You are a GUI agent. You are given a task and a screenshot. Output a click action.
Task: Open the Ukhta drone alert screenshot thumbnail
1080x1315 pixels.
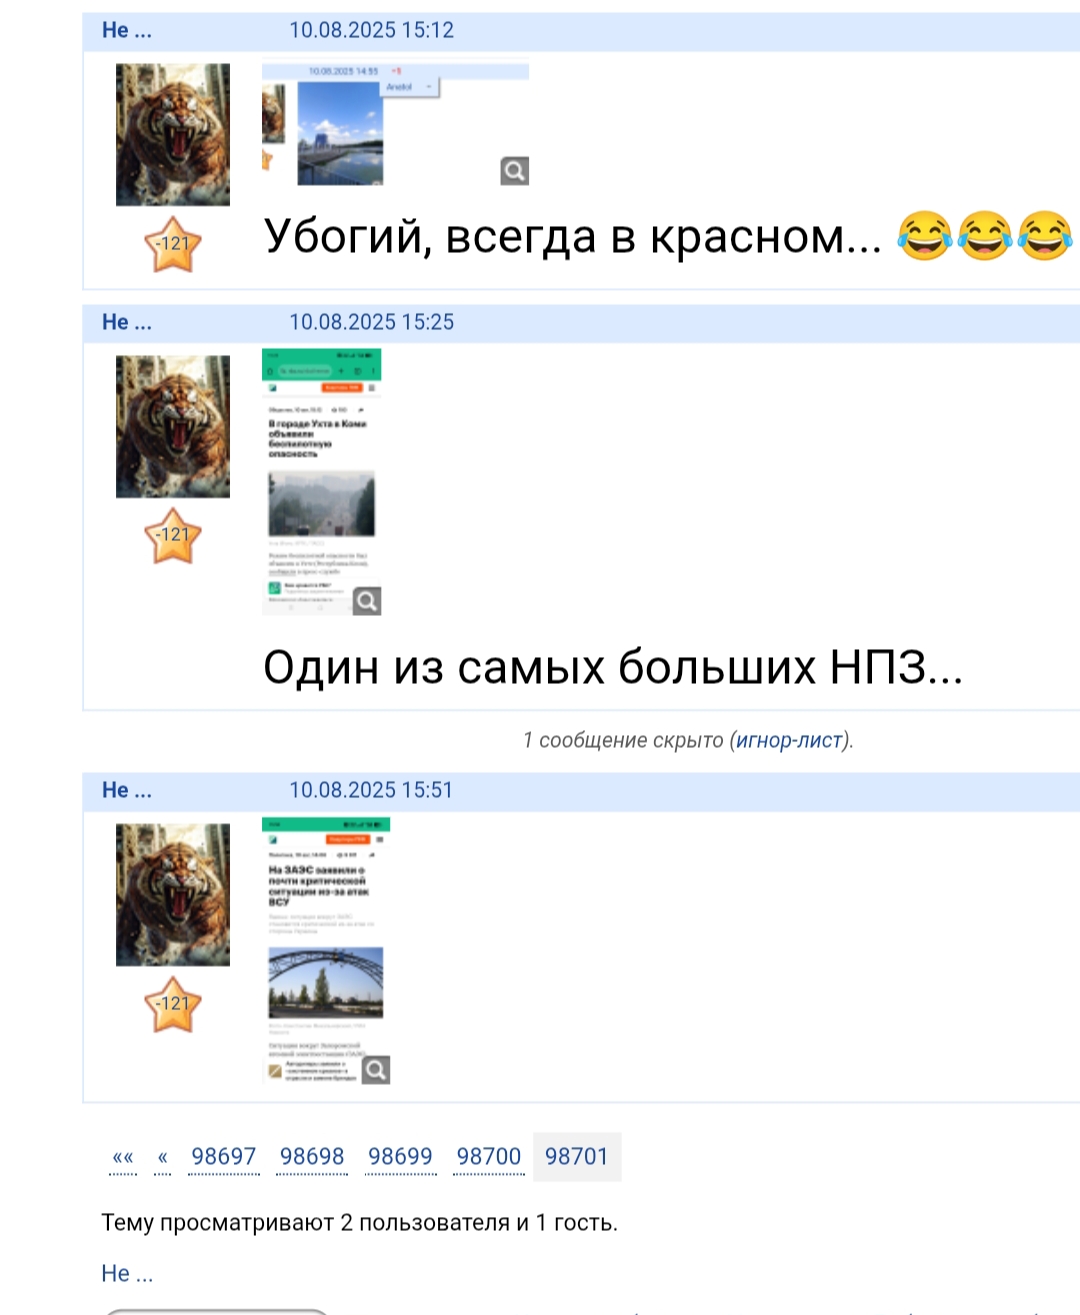(x=322, y=482)
